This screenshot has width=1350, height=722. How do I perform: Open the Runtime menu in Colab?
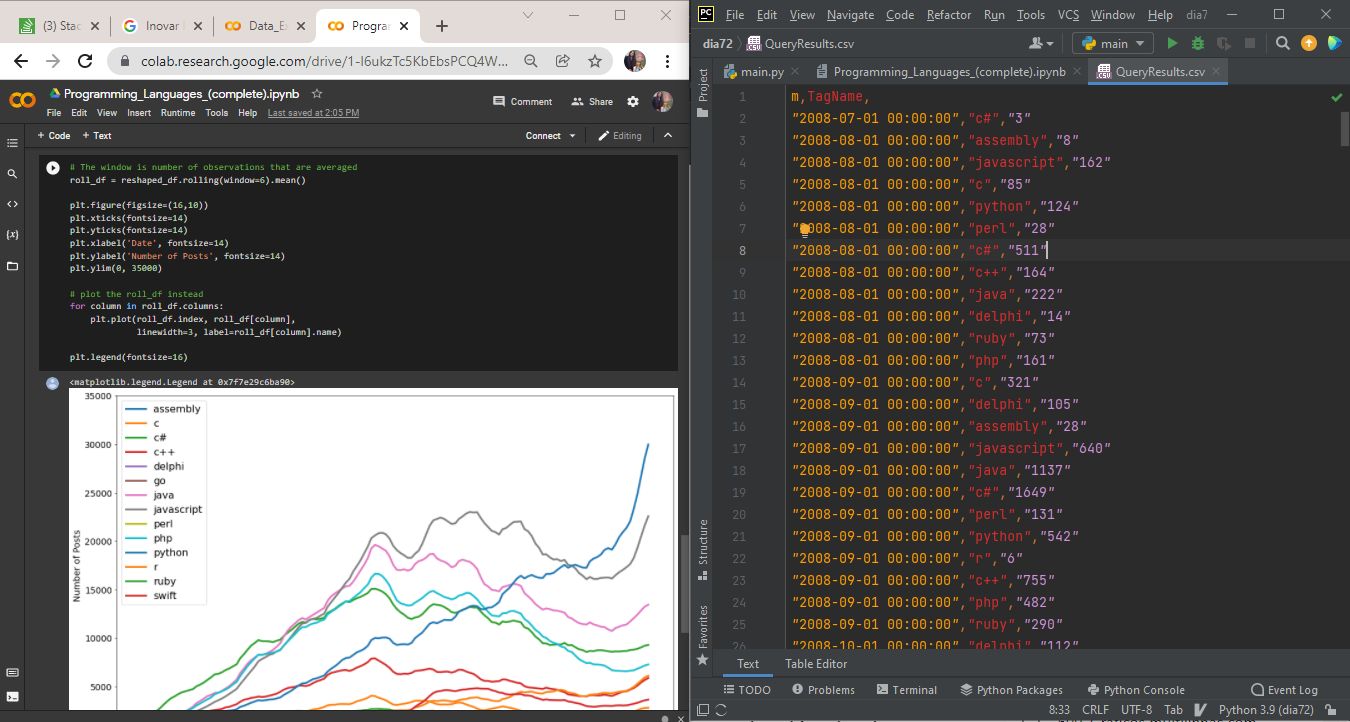coord(178,113)
